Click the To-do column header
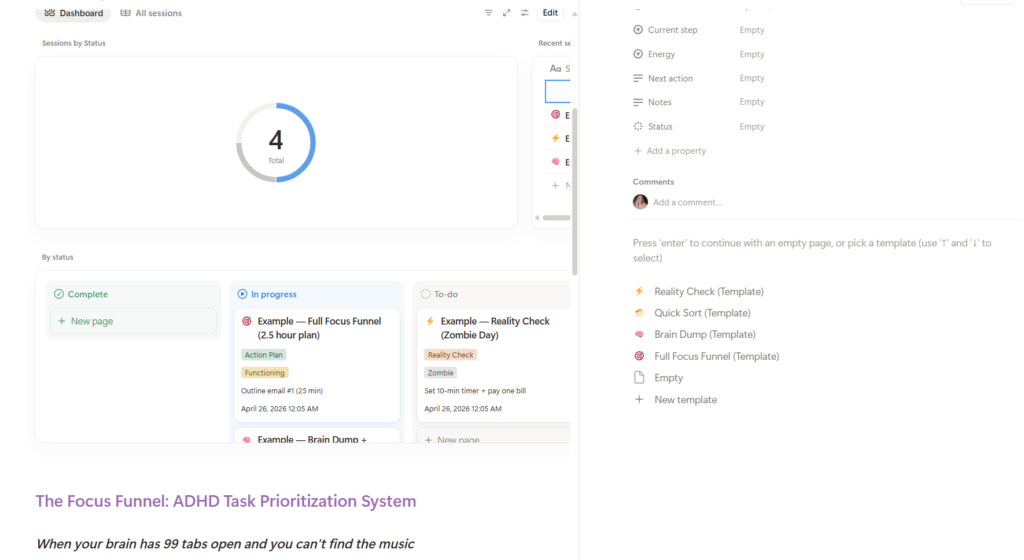 [x=440, y=294]
